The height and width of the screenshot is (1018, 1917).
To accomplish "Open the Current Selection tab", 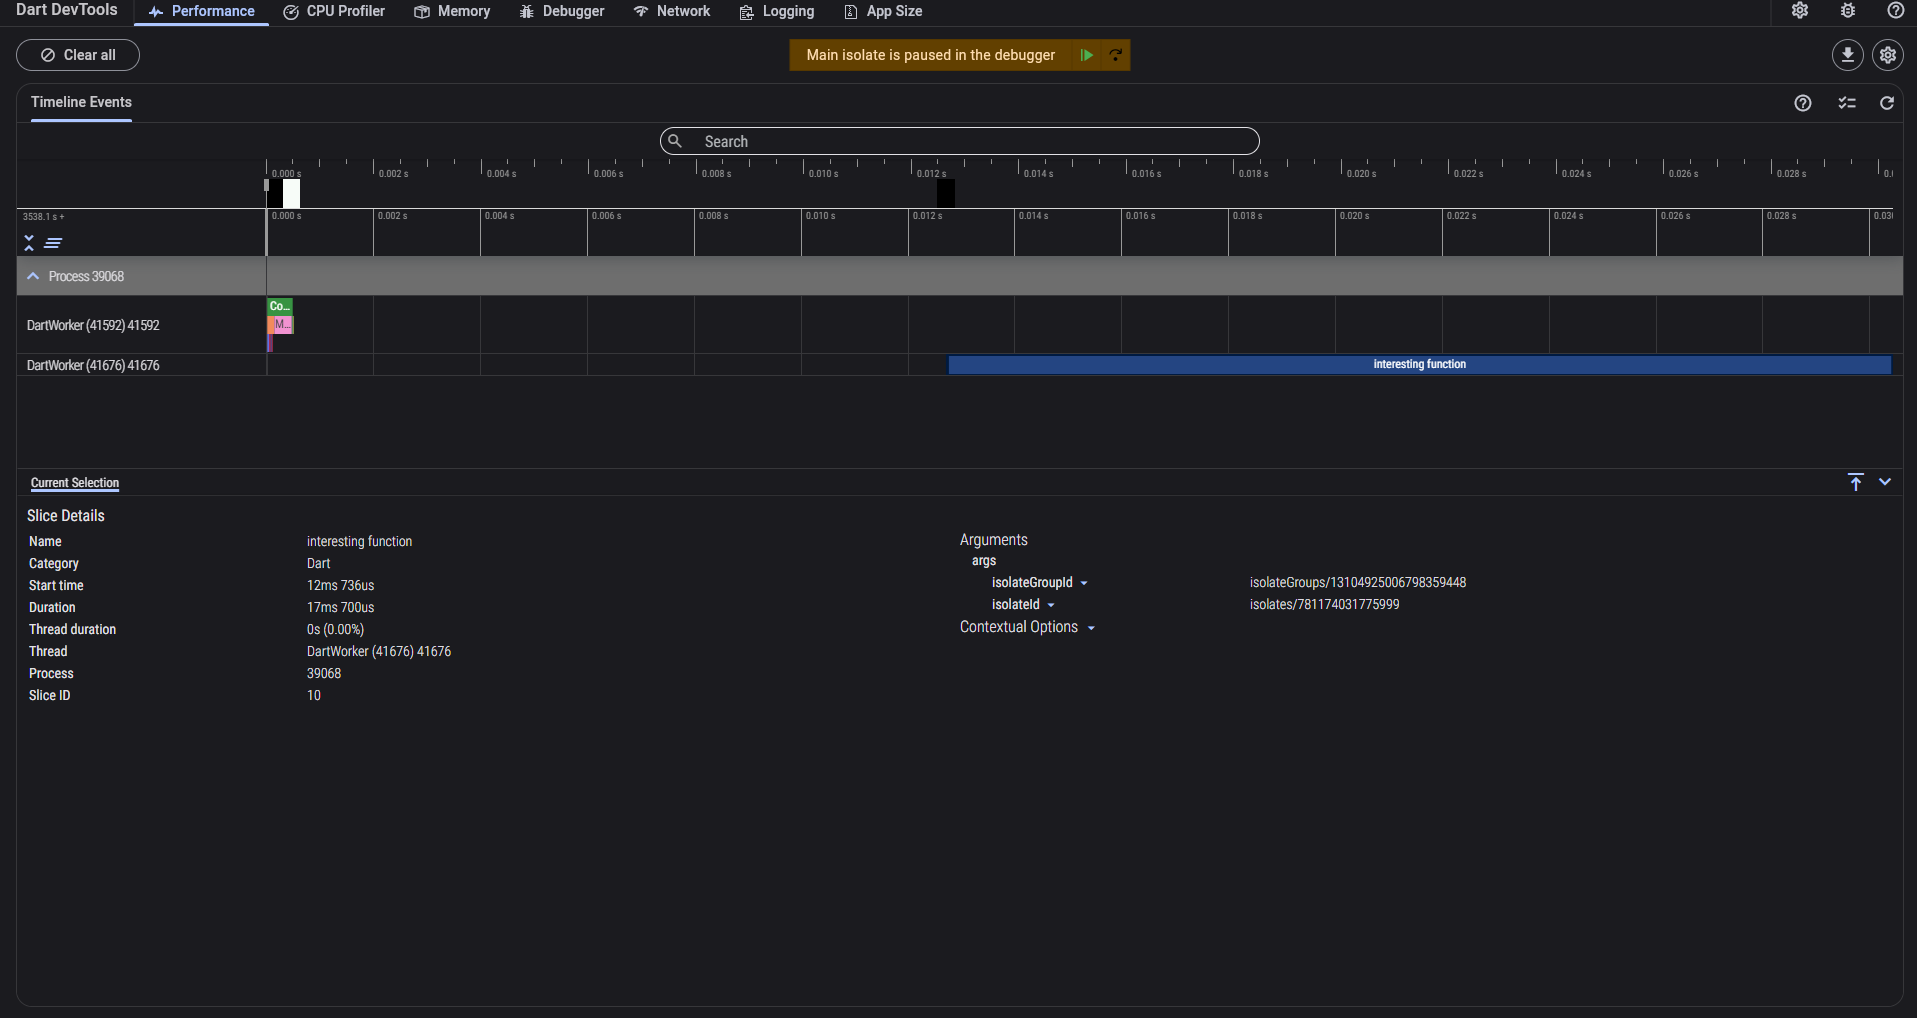I will click(x=75, y=483).
